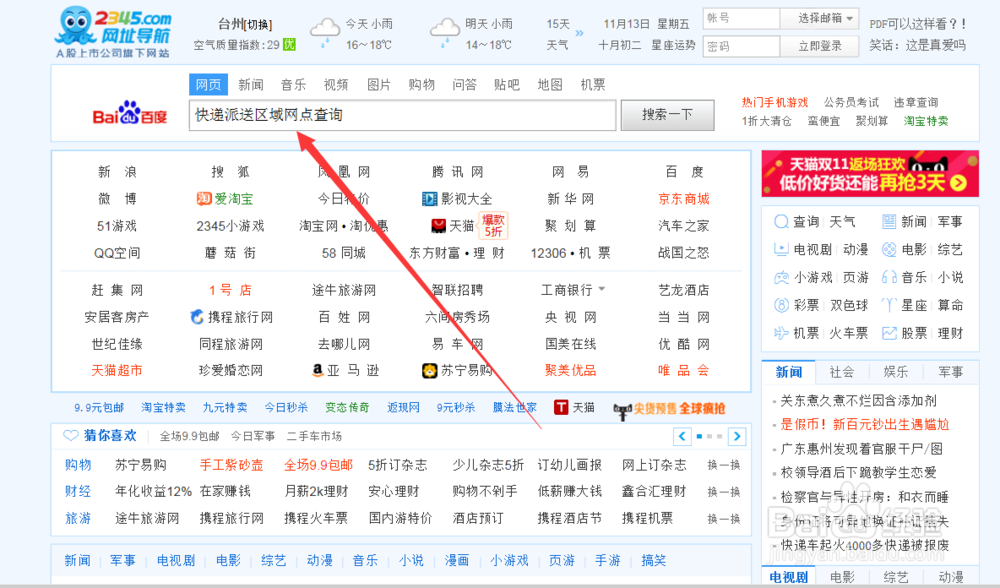Click the 电影 film reel icon in sidebar
1000x588 pixels.
[x=889, y=249]
